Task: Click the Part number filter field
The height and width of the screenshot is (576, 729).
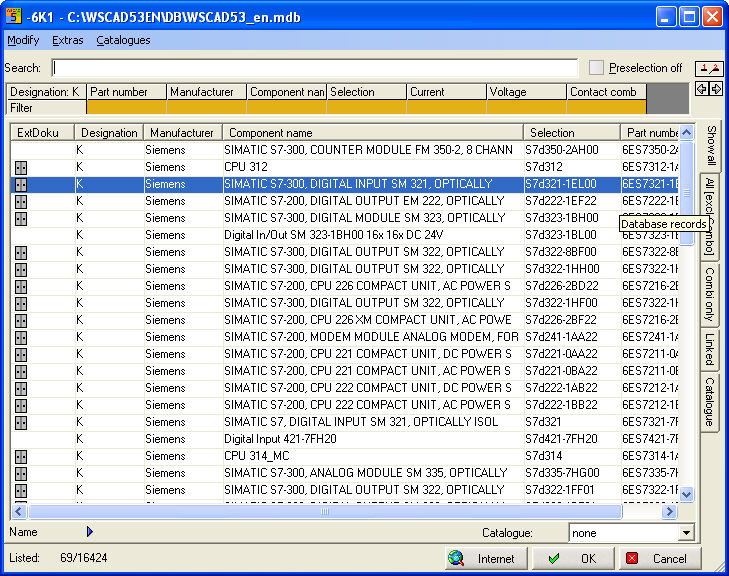Action: coord(126,107)
